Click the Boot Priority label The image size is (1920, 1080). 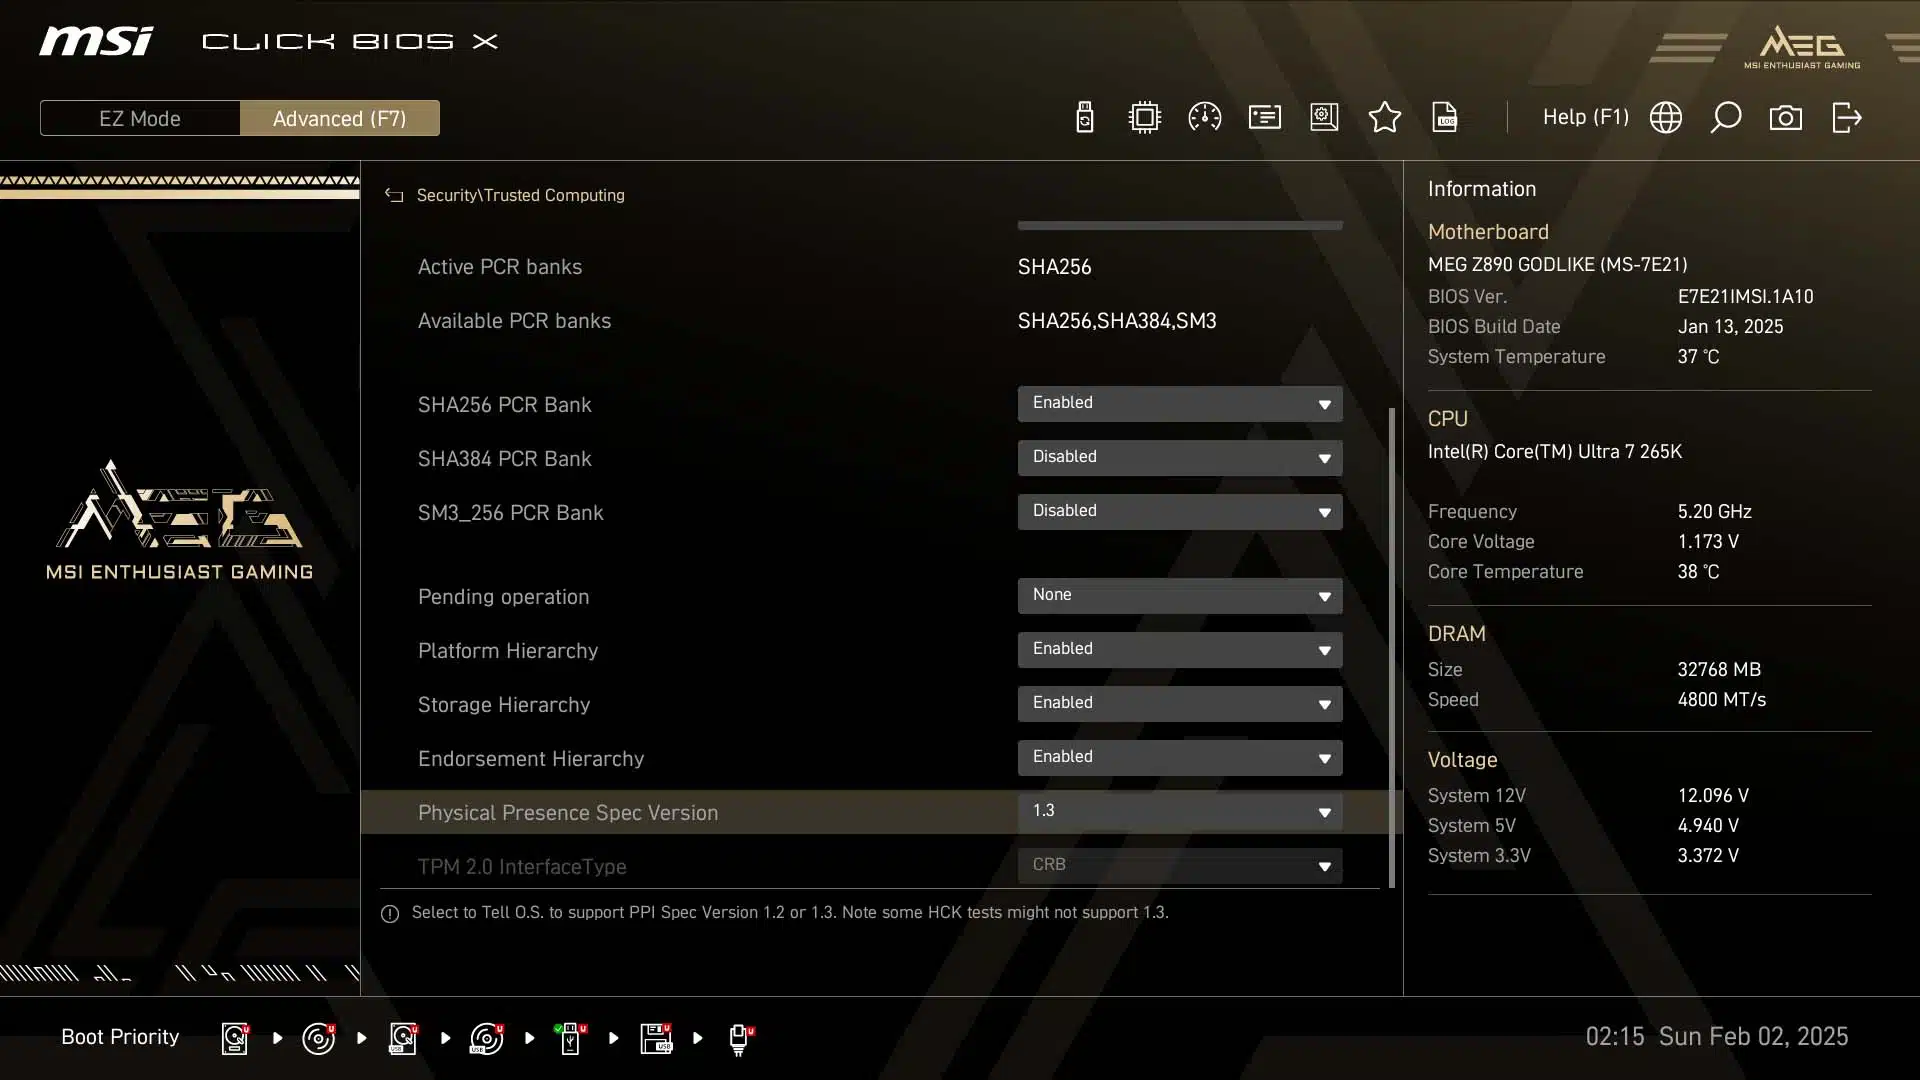click(x=120, y=1037)
